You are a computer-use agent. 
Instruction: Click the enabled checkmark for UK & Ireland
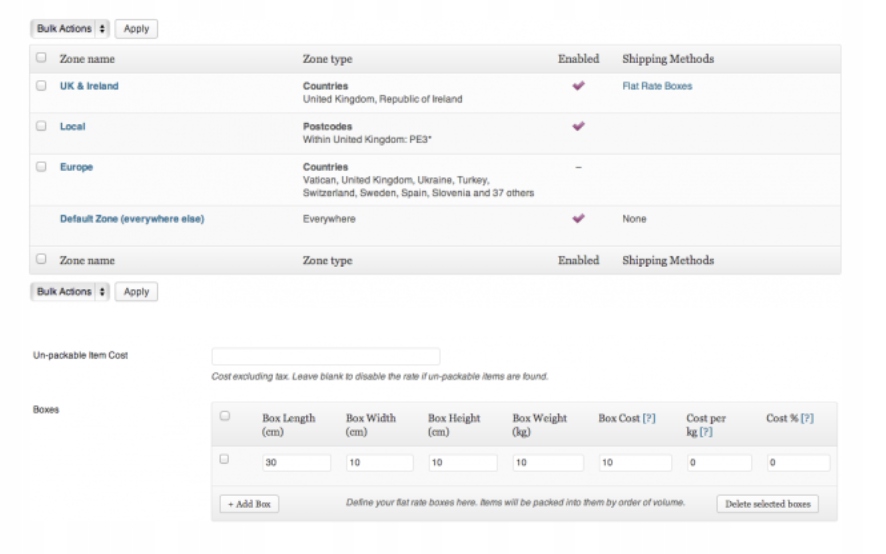(578, 86)
